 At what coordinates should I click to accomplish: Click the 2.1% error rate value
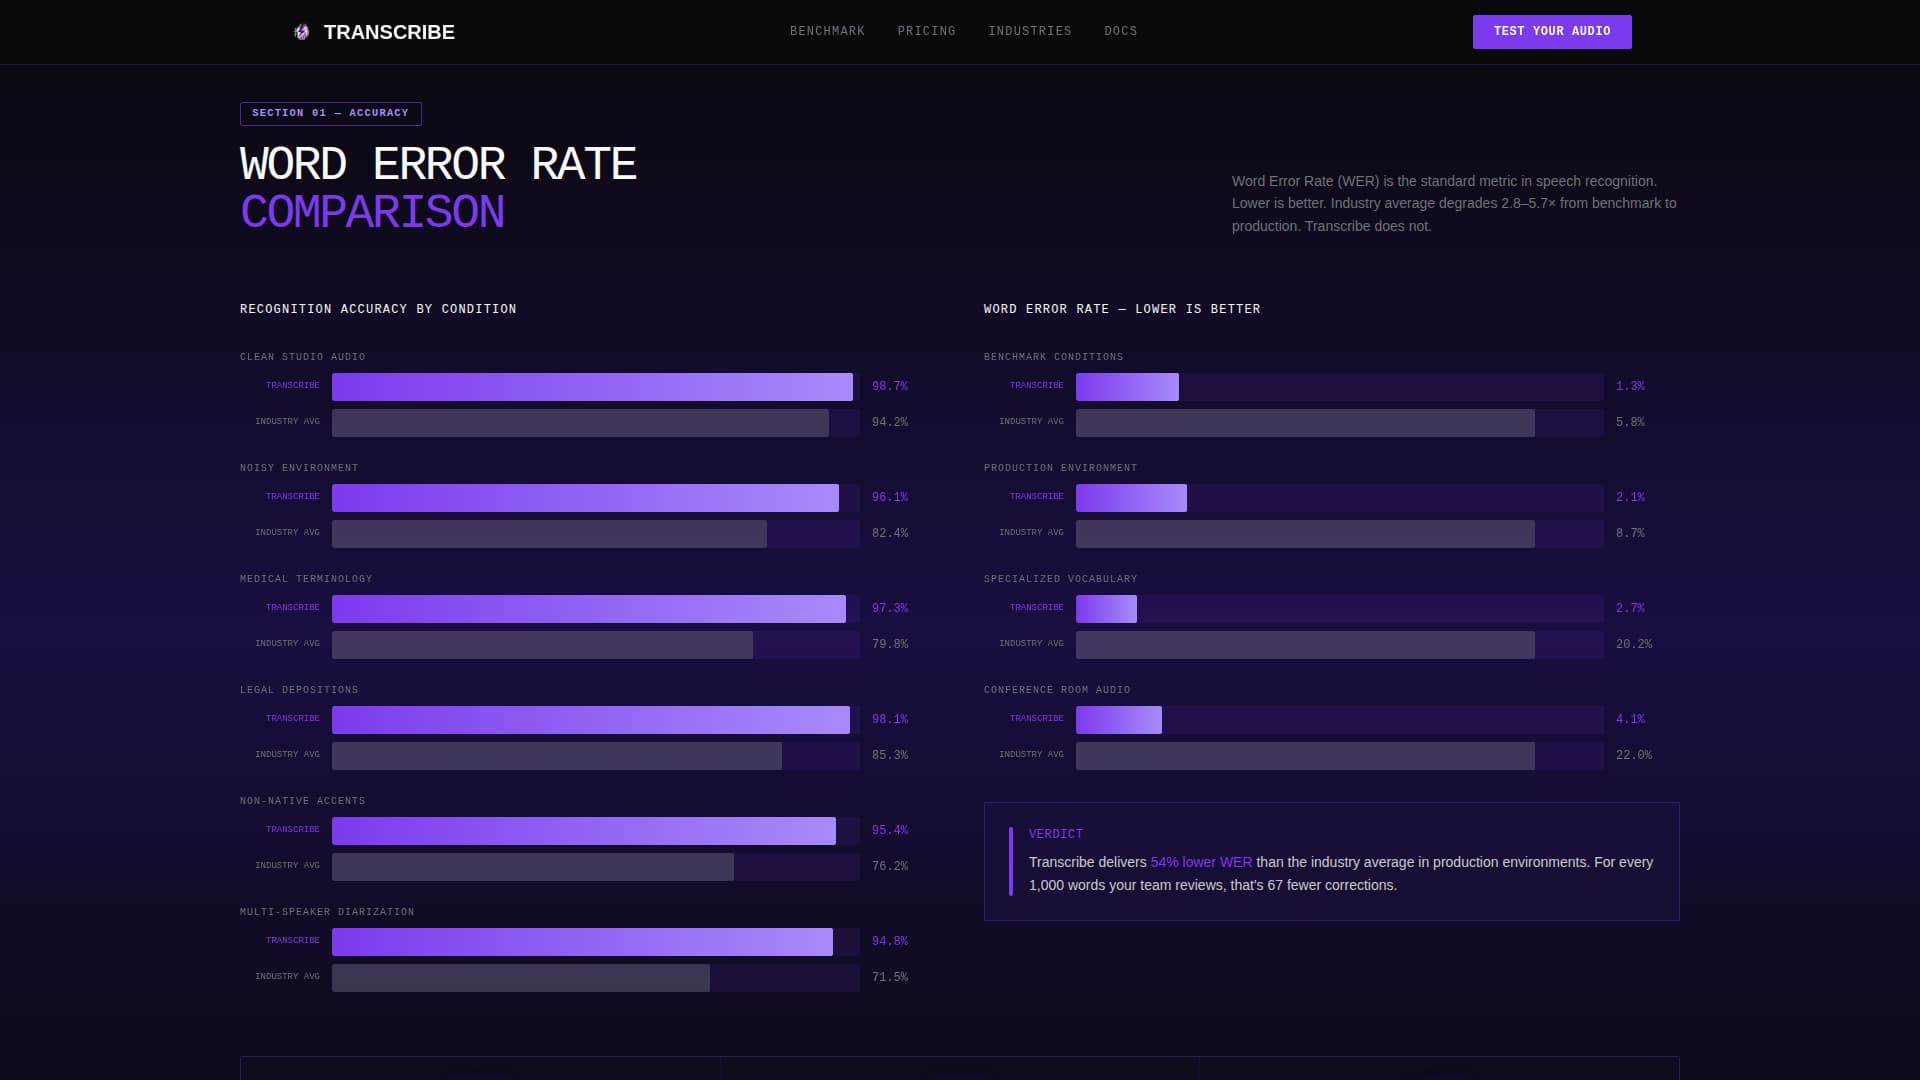pos(1629,497)
